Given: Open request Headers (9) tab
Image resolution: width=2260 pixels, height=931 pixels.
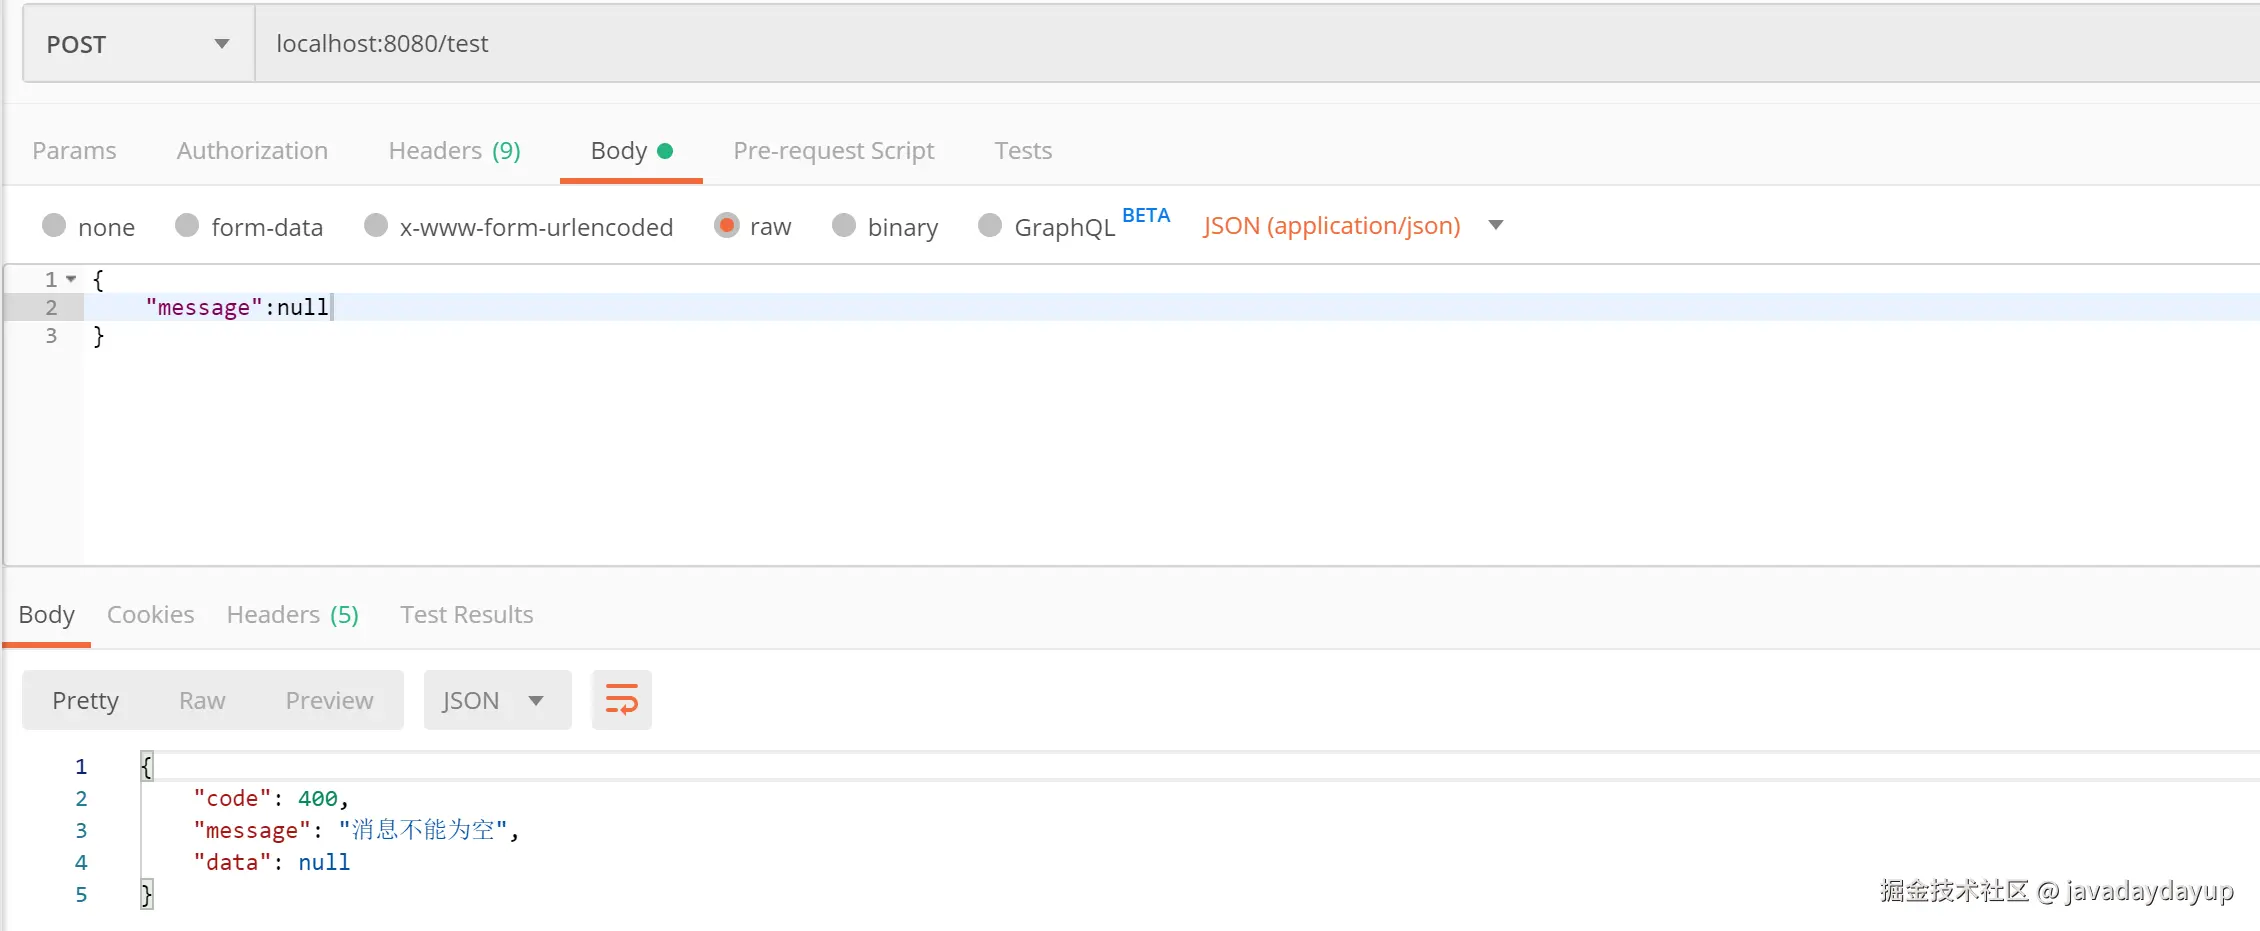Looking at the screenshot, I should pos(454,151).
